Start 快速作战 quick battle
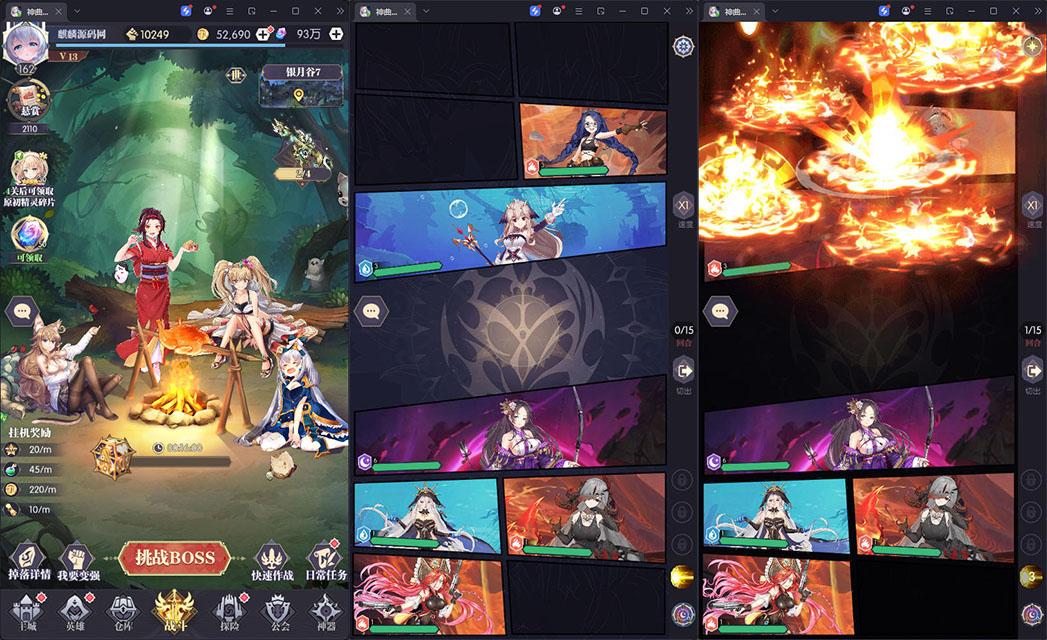This screenshot has width=1047, height=640. (274, 560)
